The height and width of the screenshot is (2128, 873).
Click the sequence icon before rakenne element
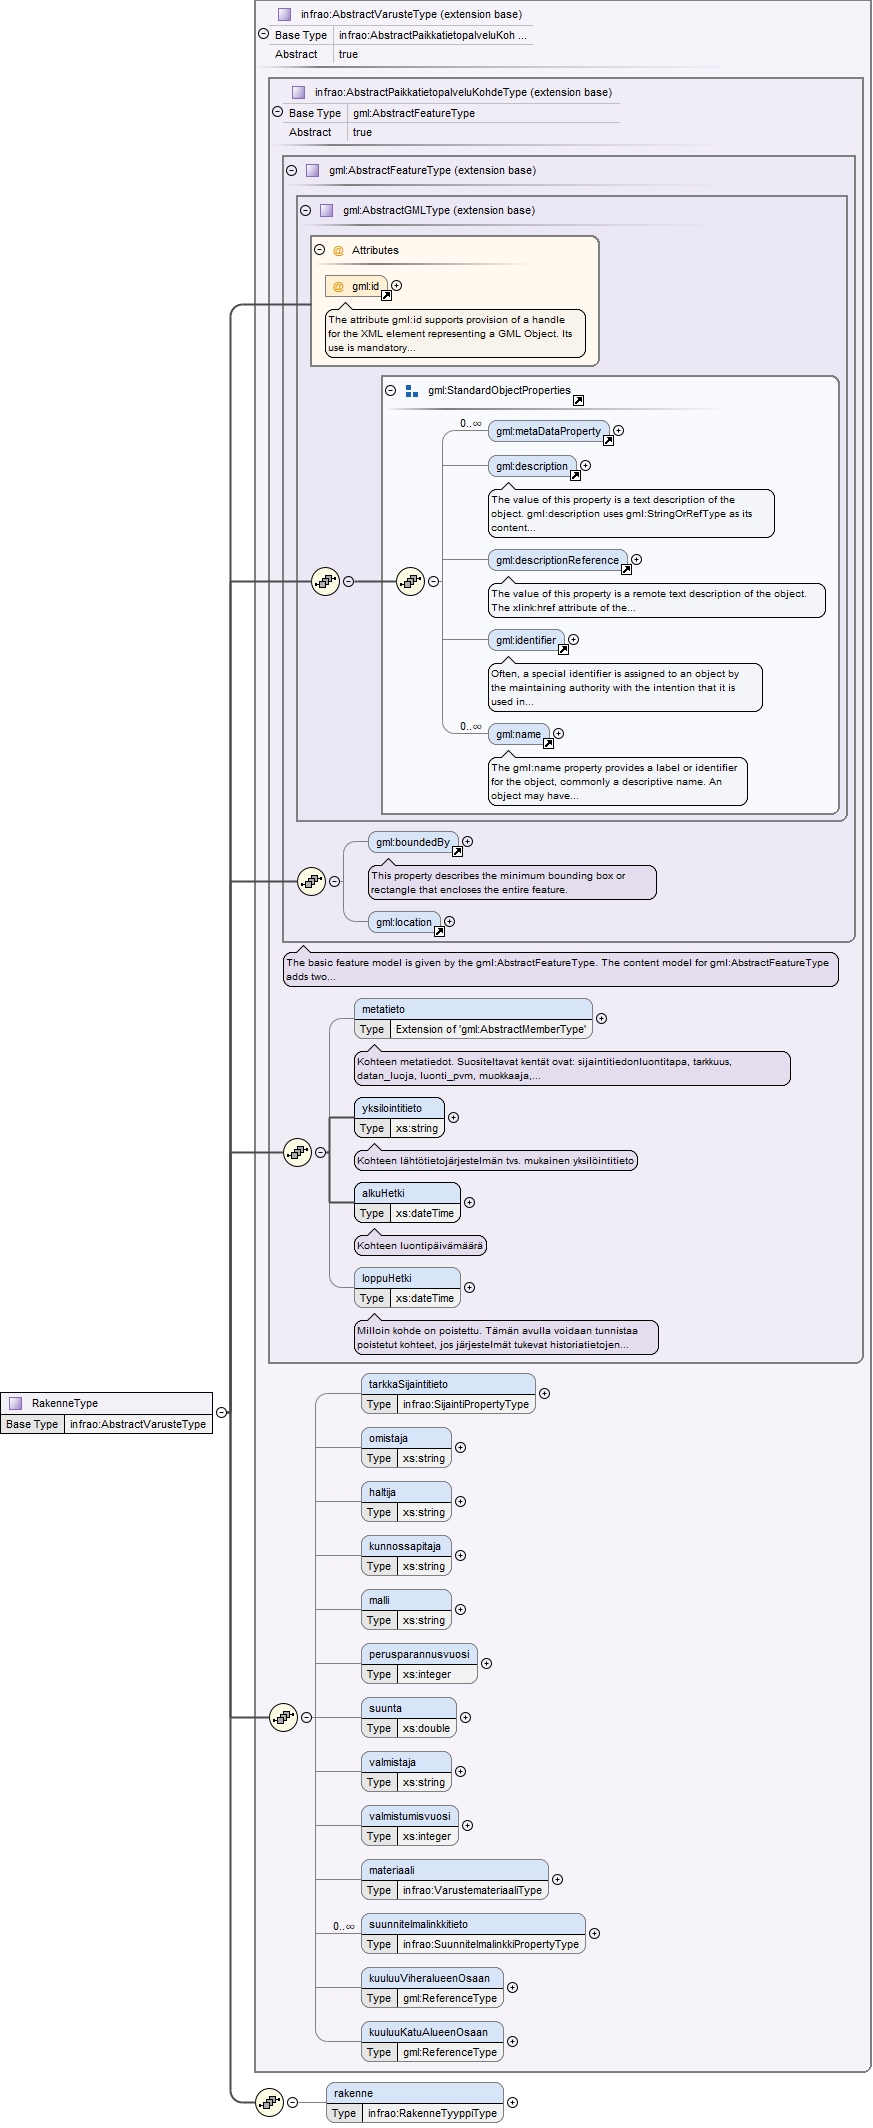tap(269, 2102)
